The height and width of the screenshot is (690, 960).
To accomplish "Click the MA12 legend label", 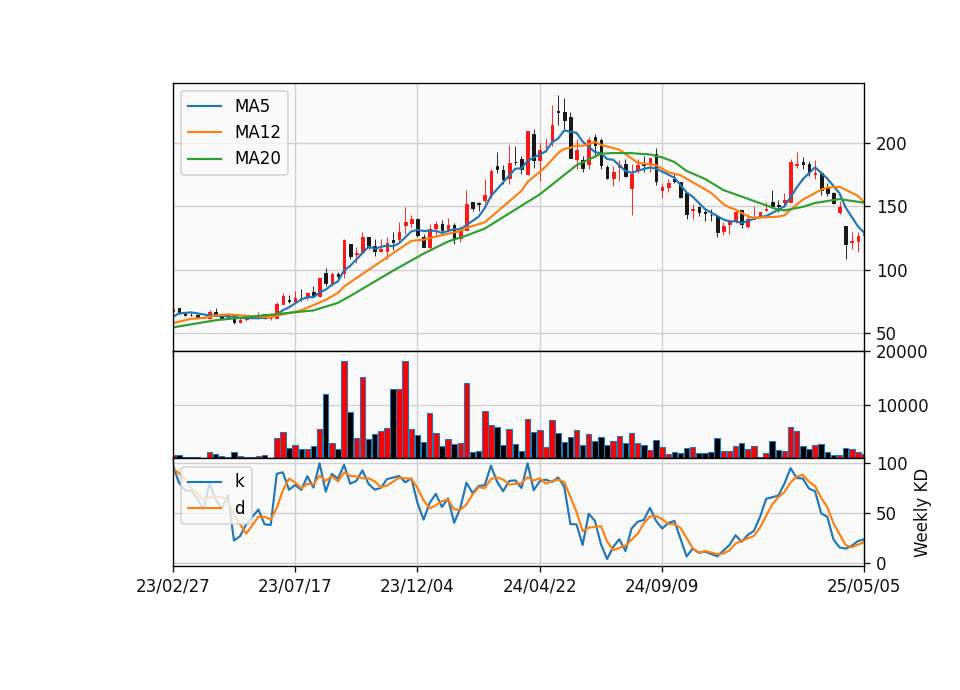I will 257,132.
